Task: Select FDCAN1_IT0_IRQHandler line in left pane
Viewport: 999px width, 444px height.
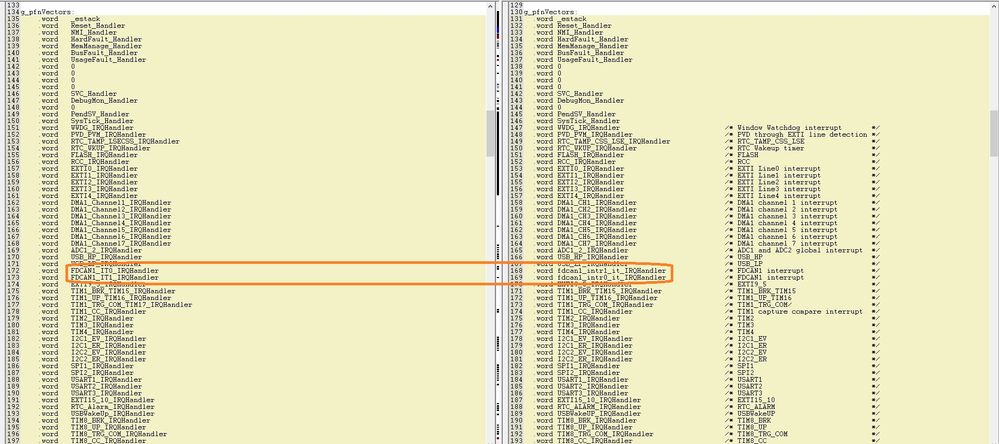Action: [x=115, y=271]
